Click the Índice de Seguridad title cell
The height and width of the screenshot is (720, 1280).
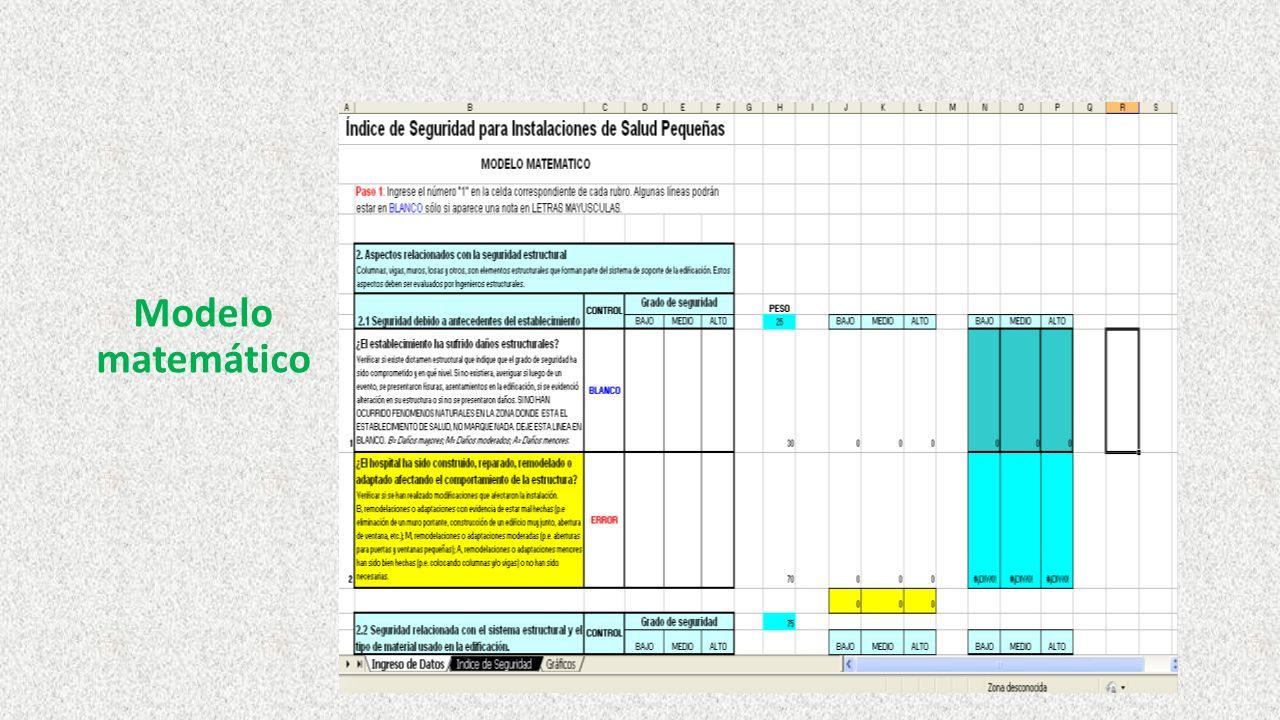pos(536,129)
